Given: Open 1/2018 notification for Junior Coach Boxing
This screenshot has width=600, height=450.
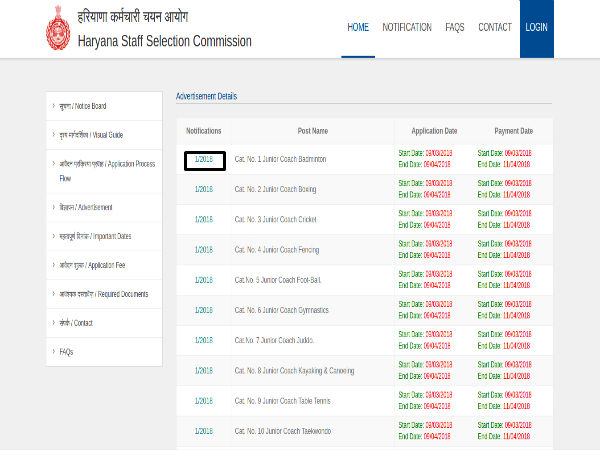Looking at the screenshot, I should click(x=204, y=189).
